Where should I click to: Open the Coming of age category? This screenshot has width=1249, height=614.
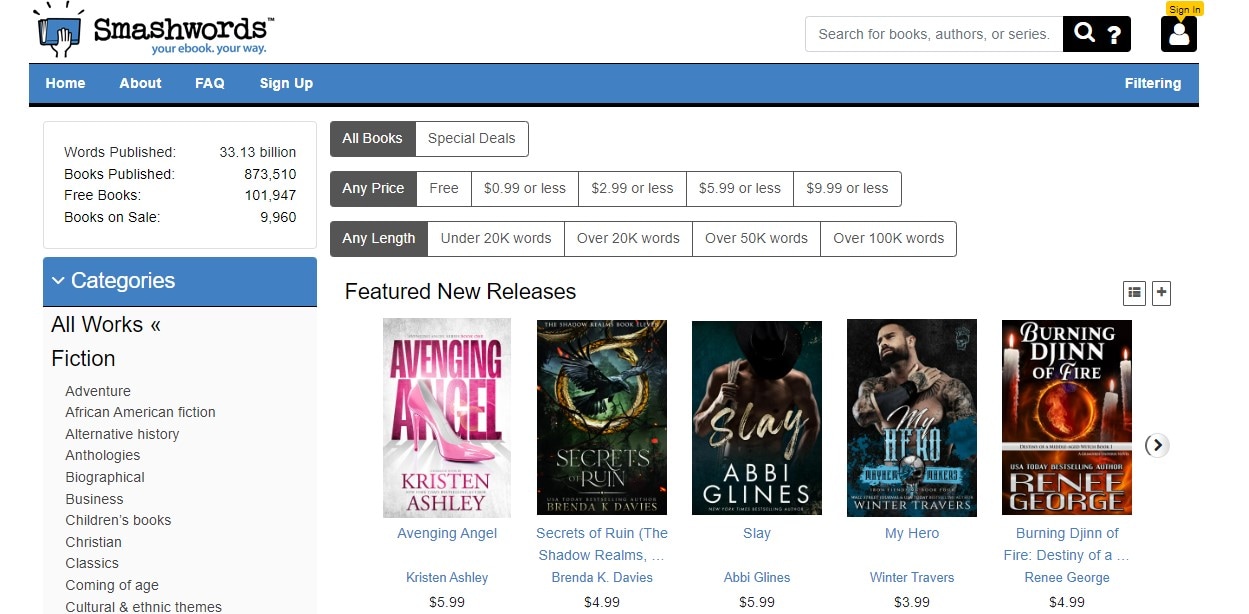pyautogui.click(x=112, y=585)
